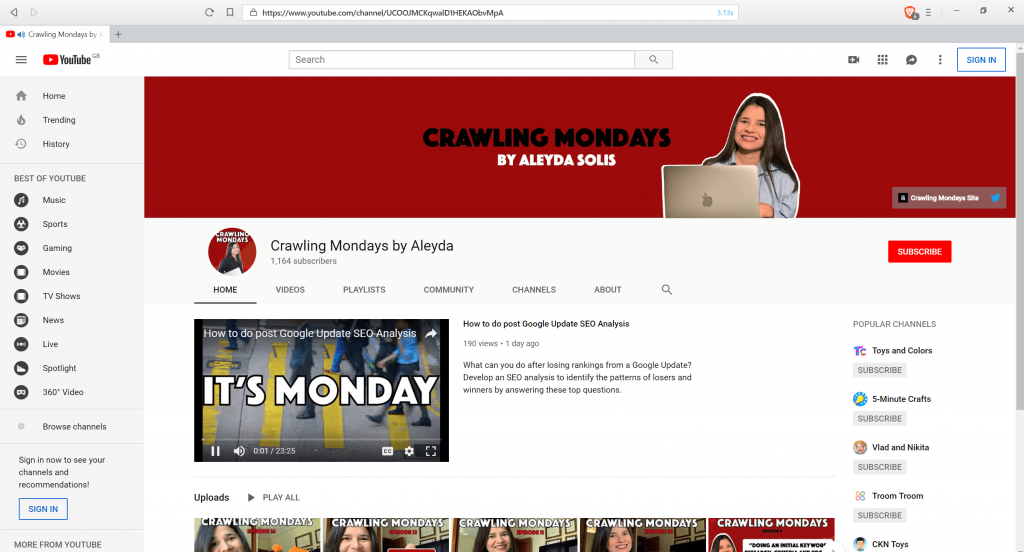1024x552 pixels.
Task: Focus the YouTube Search field
Action: pyautogui.click(x=461, y=59)
